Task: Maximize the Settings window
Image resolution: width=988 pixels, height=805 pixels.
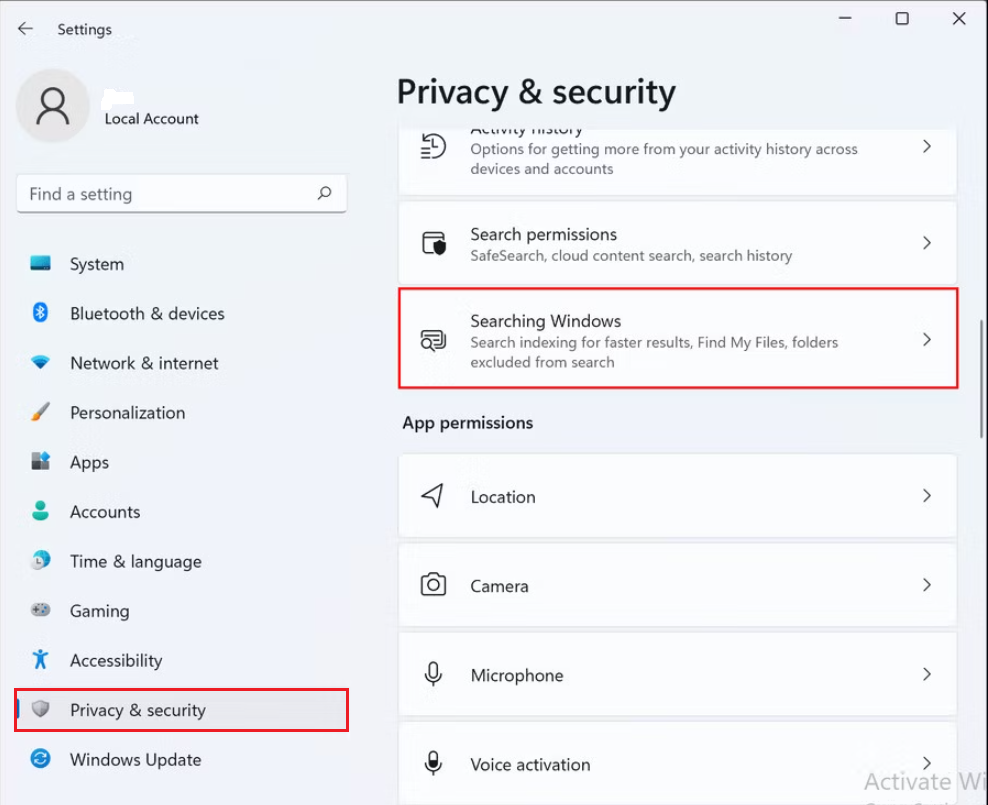Action: coord(902,18)
